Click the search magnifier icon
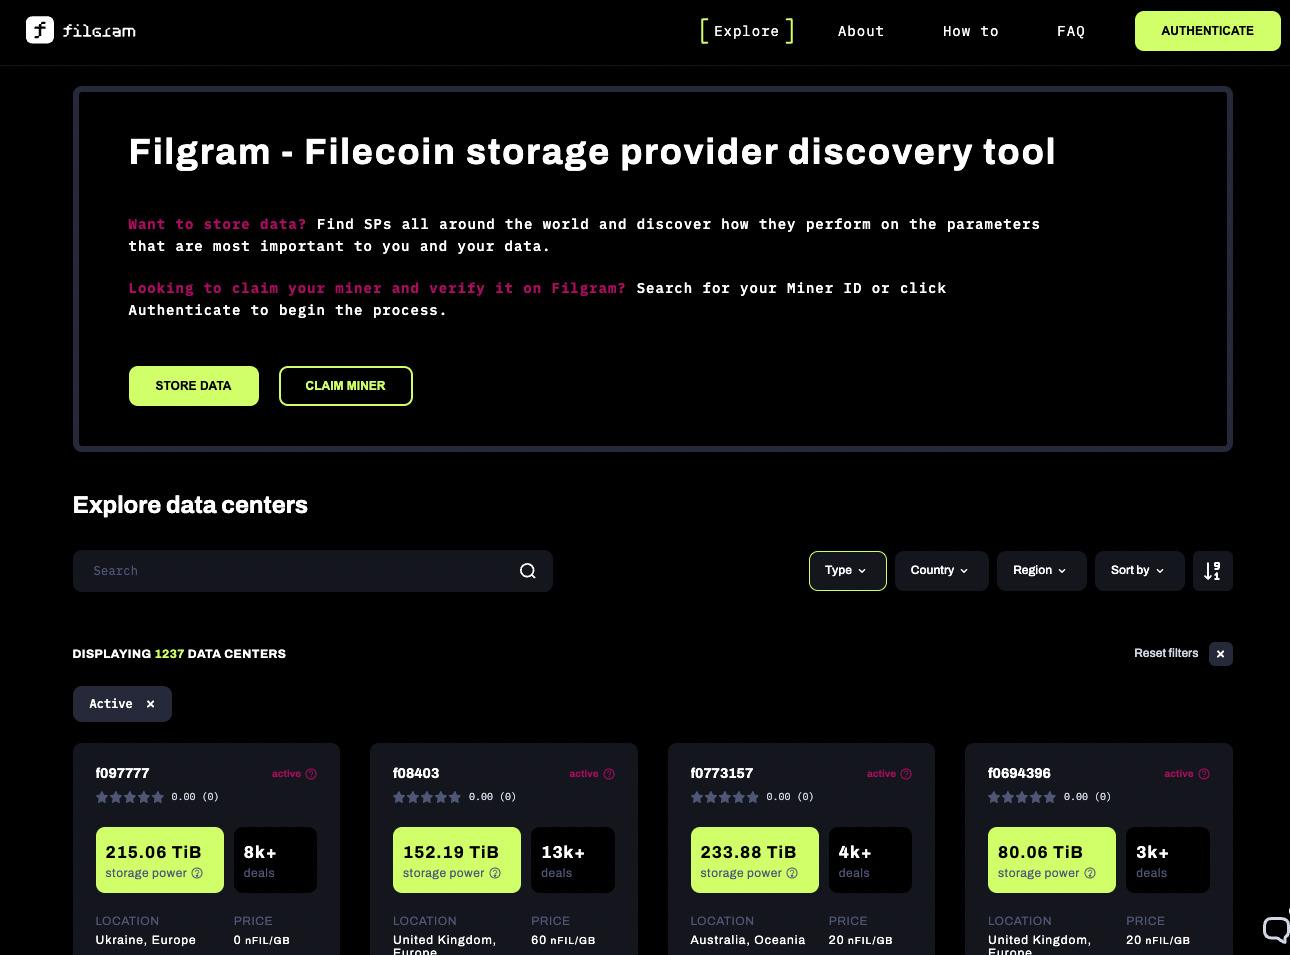The height and width of the screenshot is (955, 1290). [528, 571]
